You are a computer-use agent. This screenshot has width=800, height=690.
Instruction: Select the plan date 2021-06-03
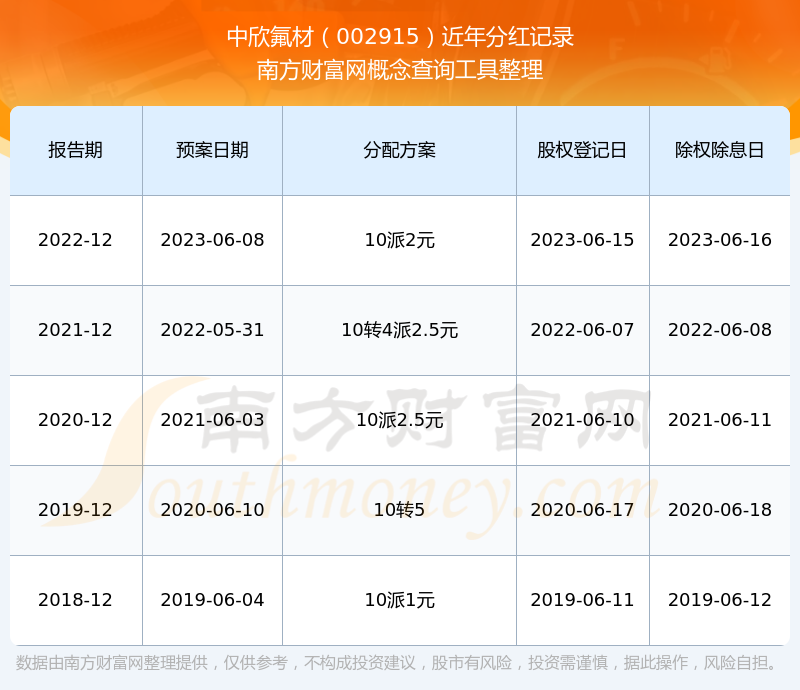tap(212, 420)
